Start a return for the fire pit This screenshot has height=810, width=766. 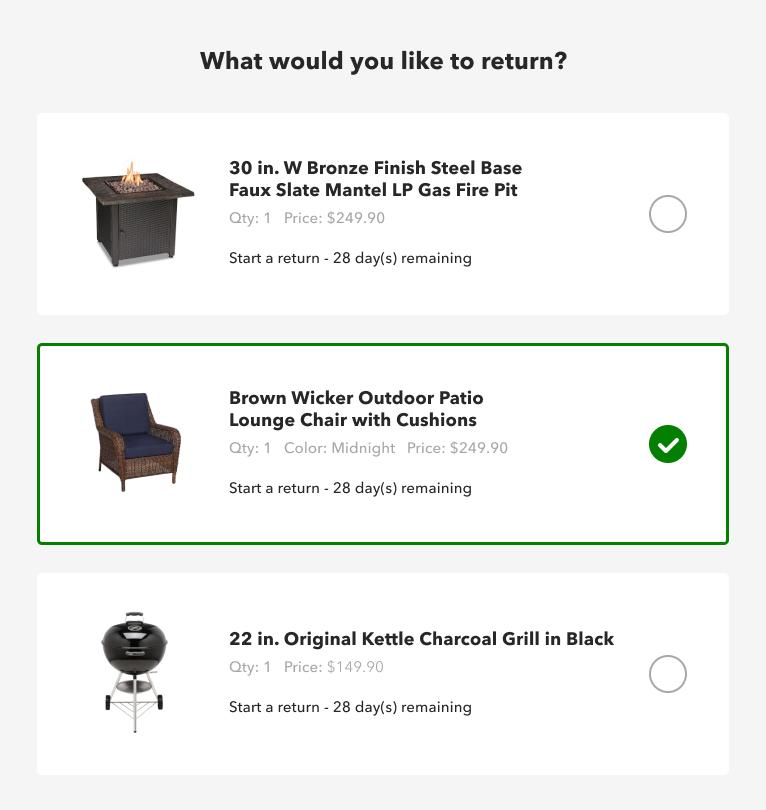pyautogui.click(x=350, y=258)
